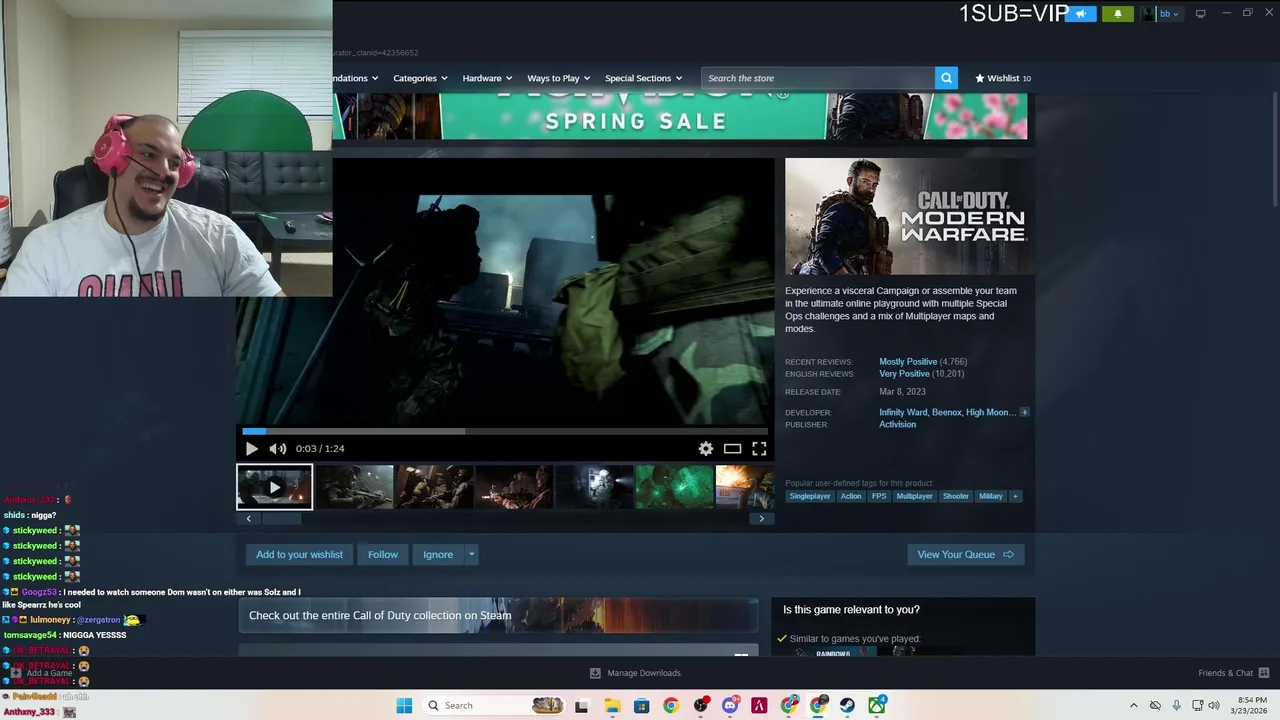Click the Windows taskbar Search box
The width and height of the screenshot is (1280, 720).
(495, 705)
